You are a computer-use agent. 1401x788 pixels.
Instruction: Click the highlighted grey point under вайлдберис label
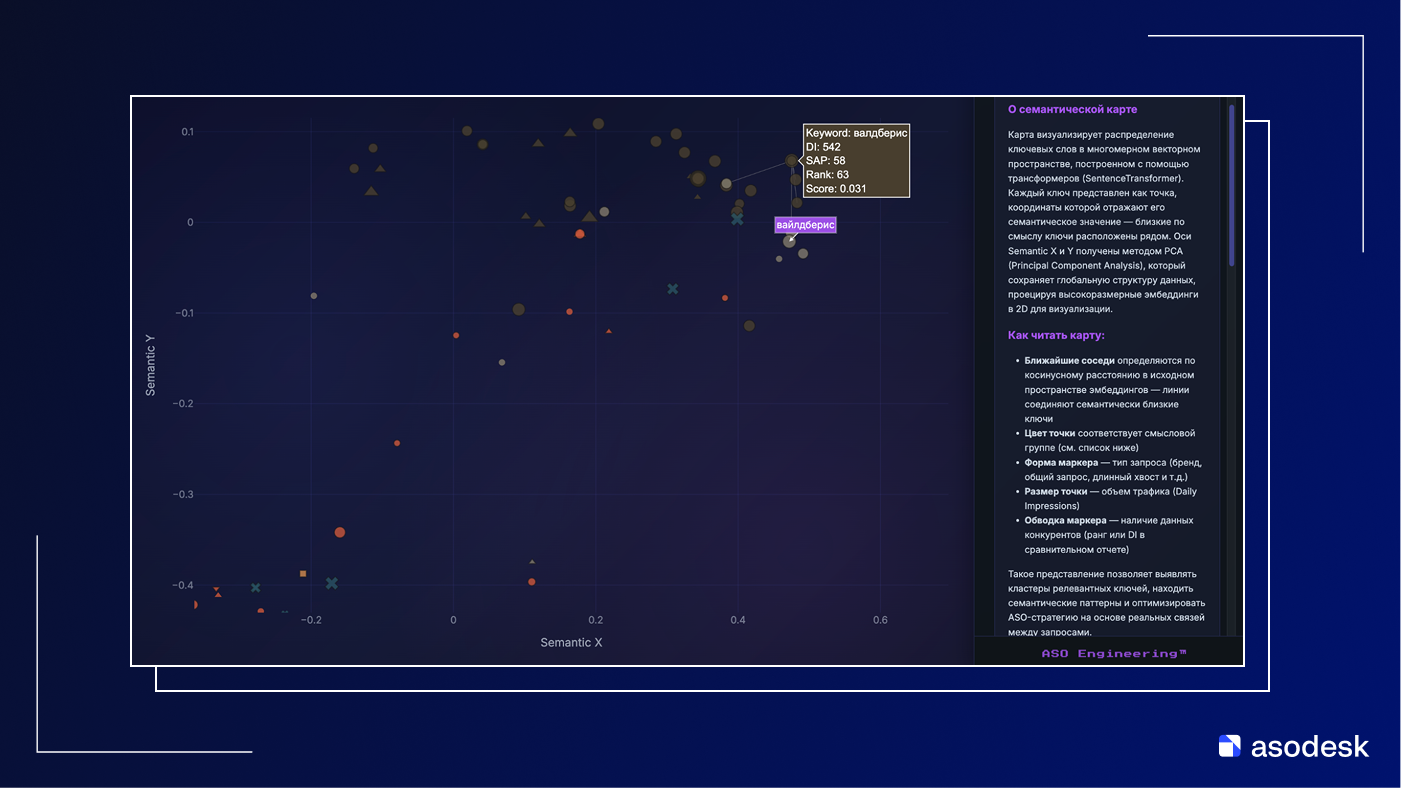coord(790,242)
